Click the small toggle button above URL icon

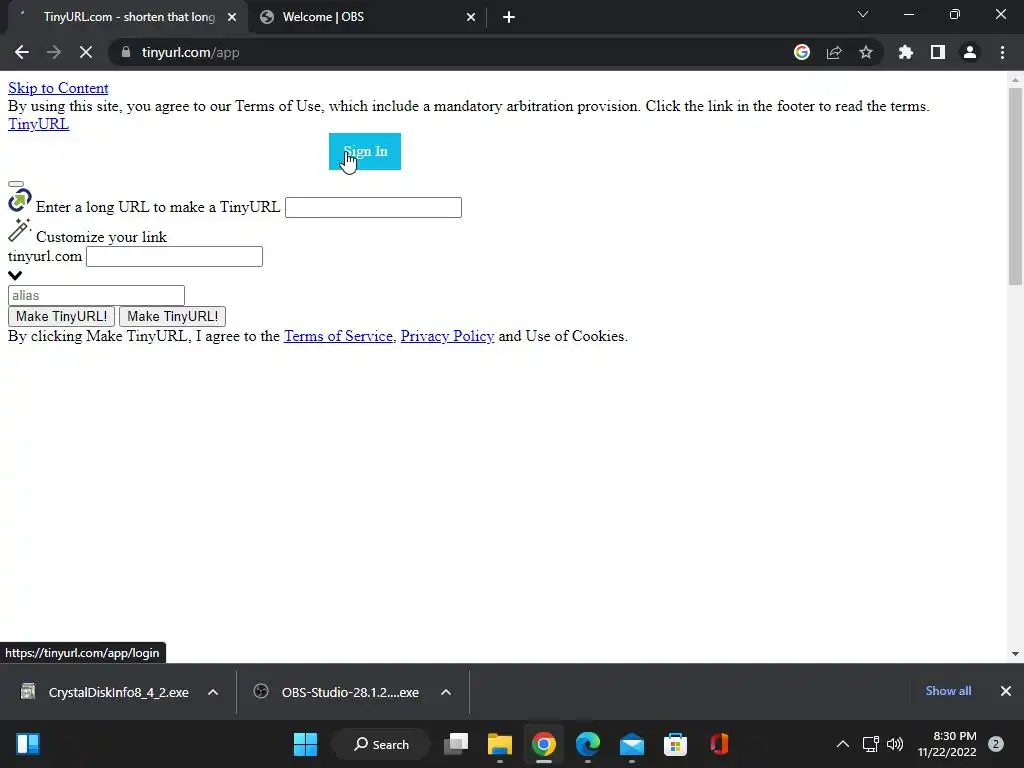point(16,184)
